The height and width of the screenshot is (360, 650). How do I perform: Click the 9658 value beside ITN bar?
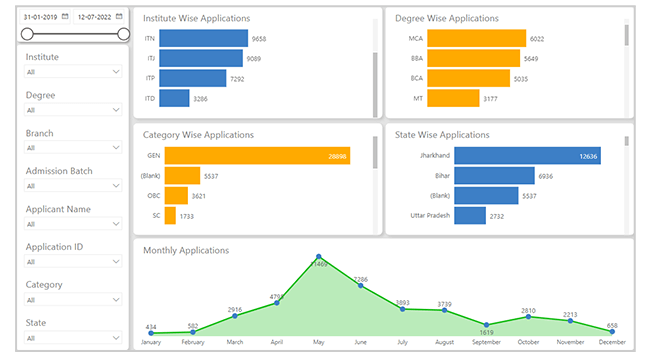(259, 39)
